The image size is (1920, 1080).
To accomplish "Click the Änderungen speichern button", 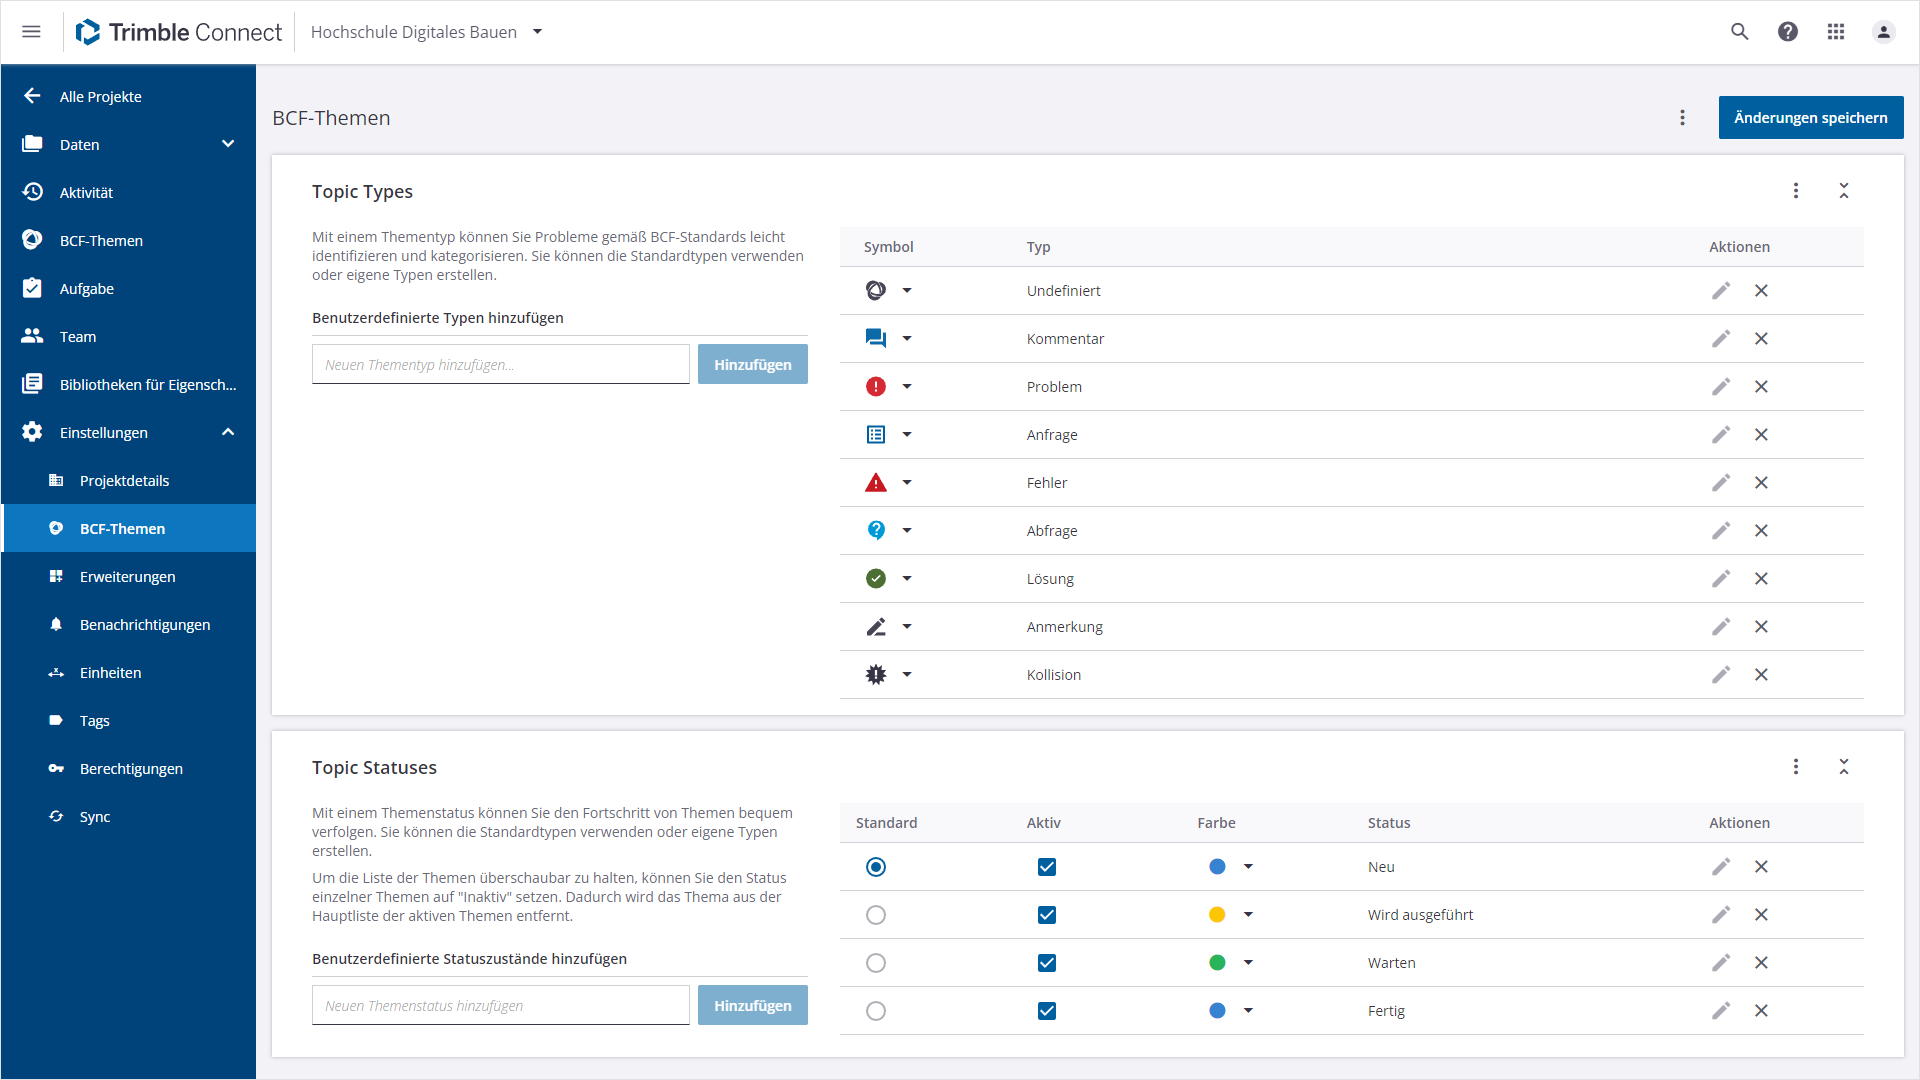I will [1810, 118].
